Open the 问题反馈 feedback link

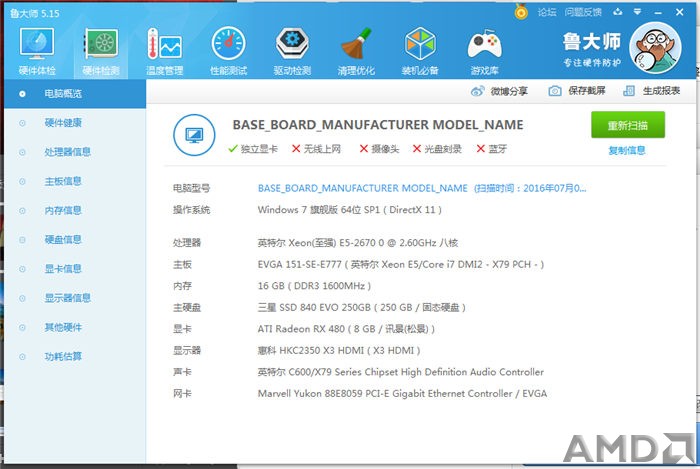tap(583, 12)
